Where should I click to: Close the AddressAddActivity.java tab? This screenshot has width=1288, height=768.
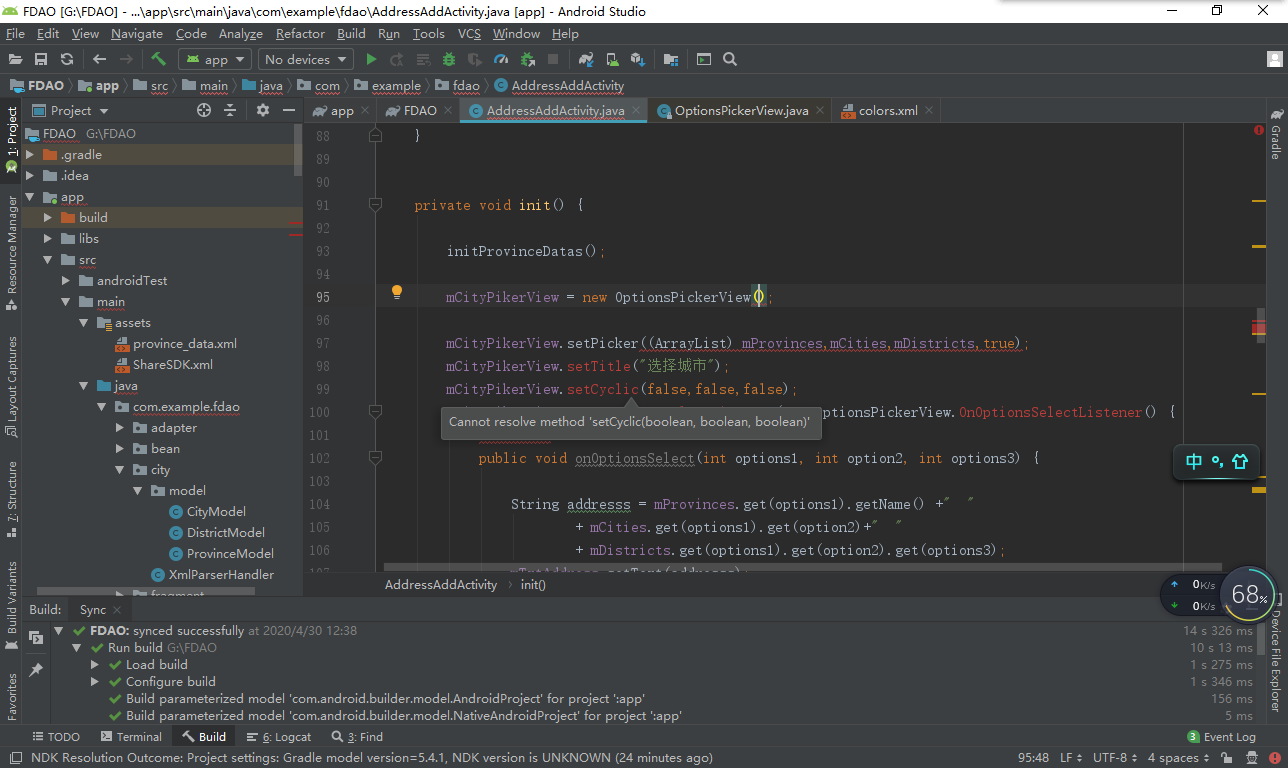tap(637, 111)
